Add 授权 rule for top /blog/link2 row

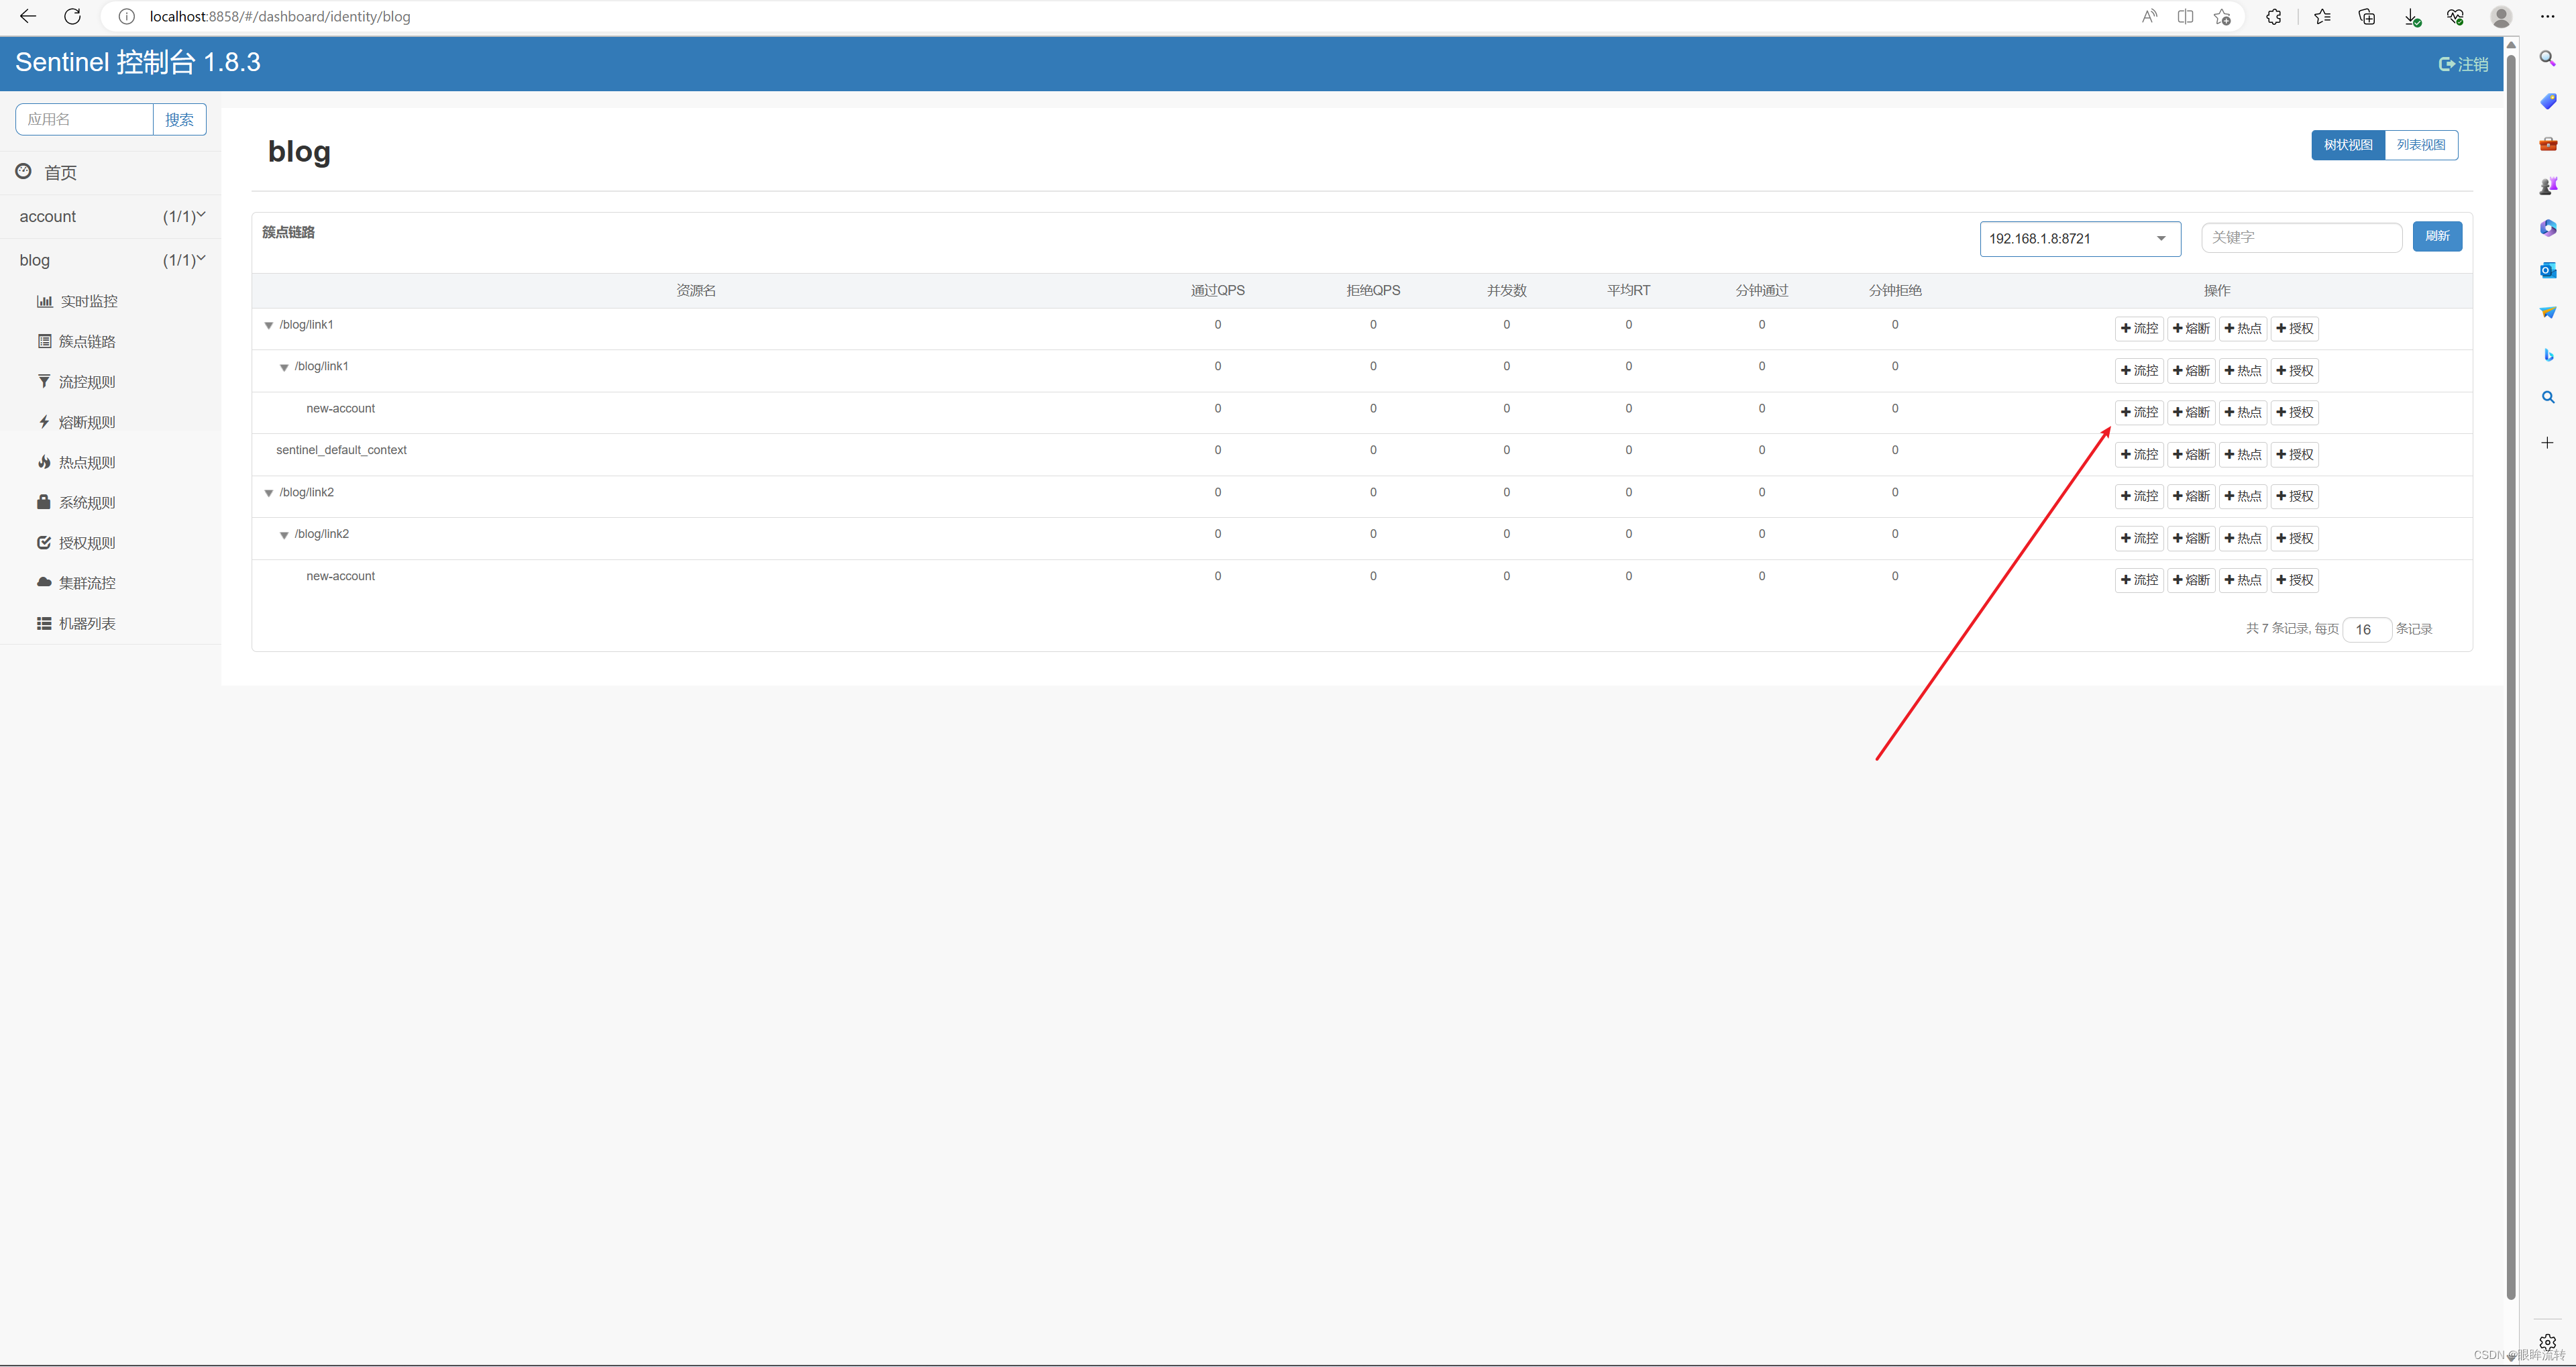click(2294, 496)
